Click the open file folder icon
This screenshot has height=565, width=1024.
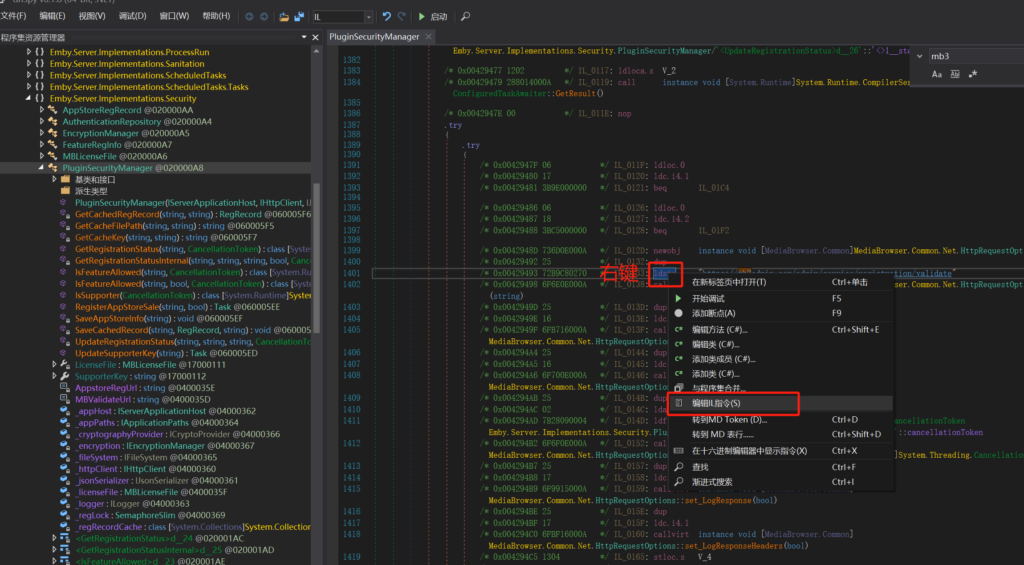(284, 17)
